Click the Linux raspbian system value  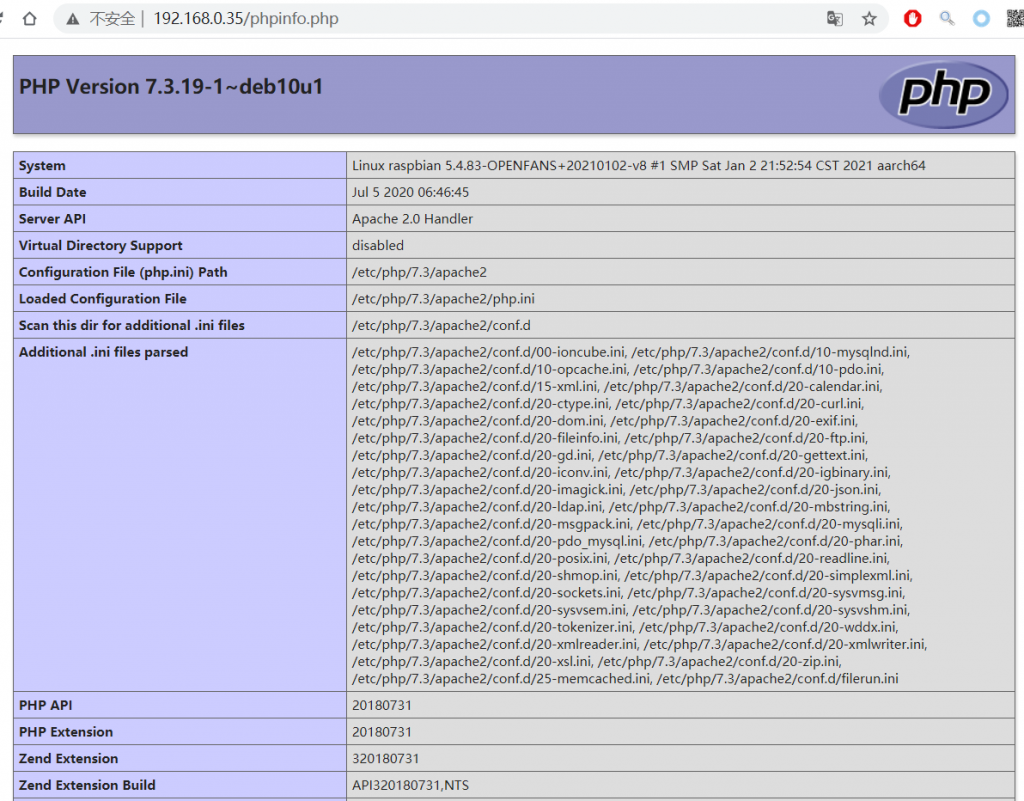(x=639, y=166)
